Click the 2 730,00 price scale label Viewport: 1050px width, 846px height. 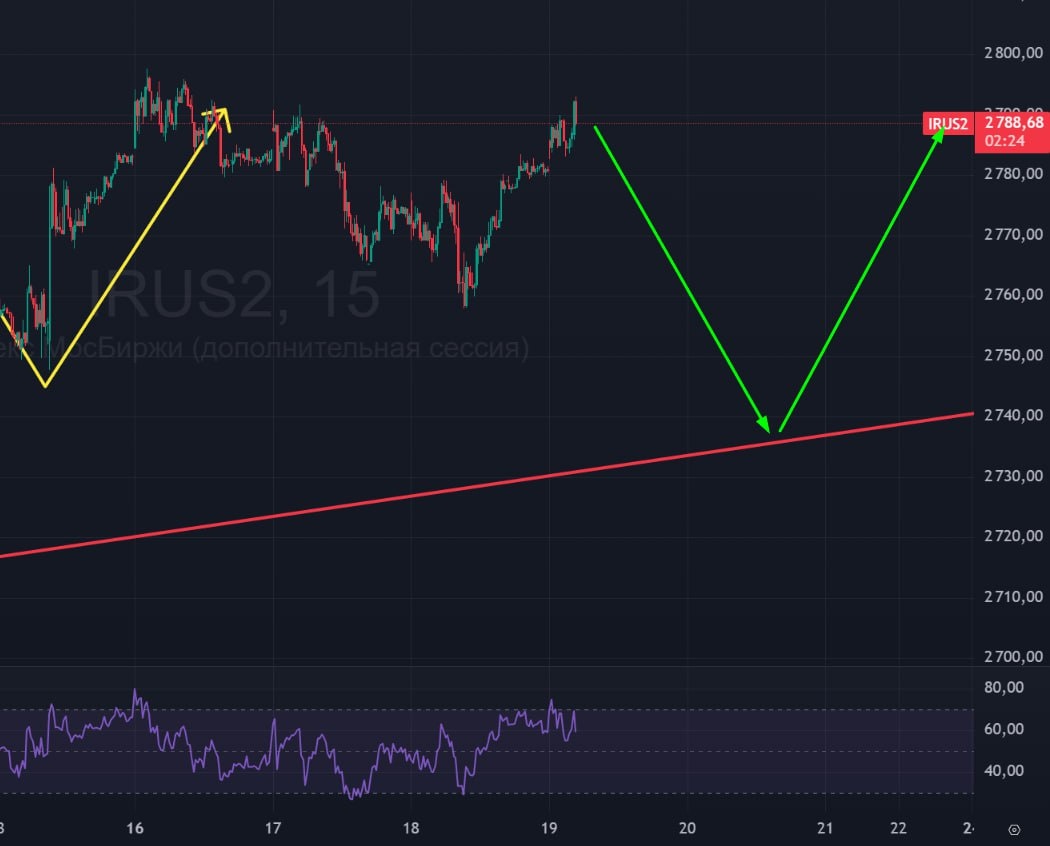click(1013, 476)
